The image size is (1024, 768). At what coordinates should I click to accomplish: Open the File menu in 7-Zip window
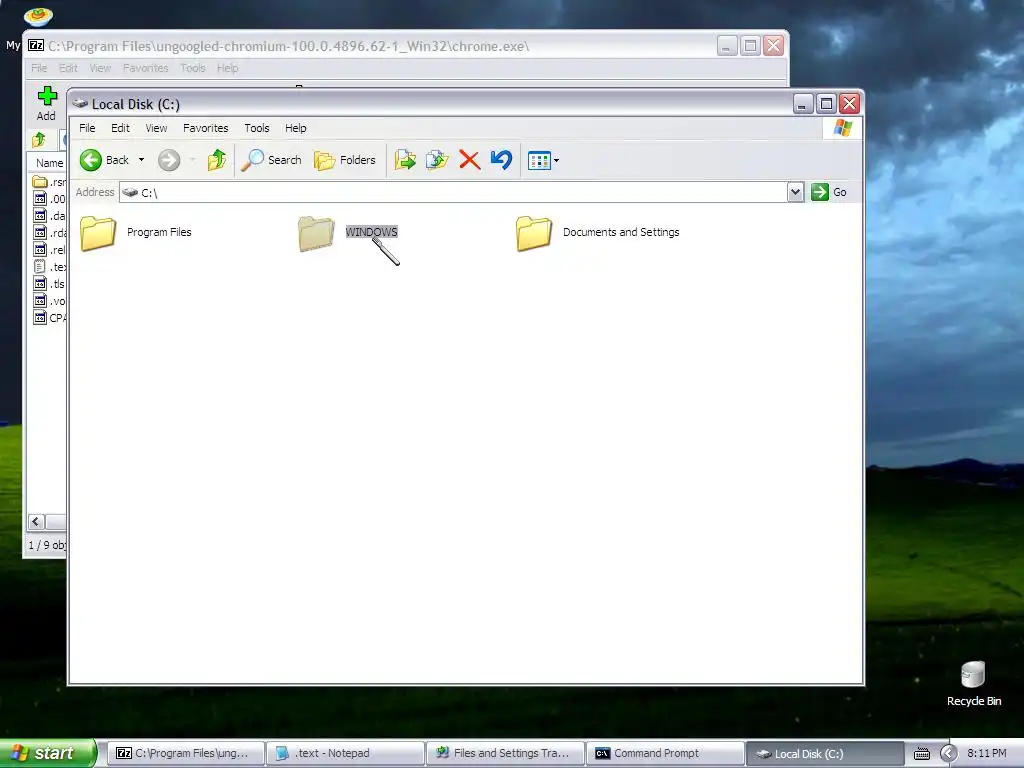[39, 68]
